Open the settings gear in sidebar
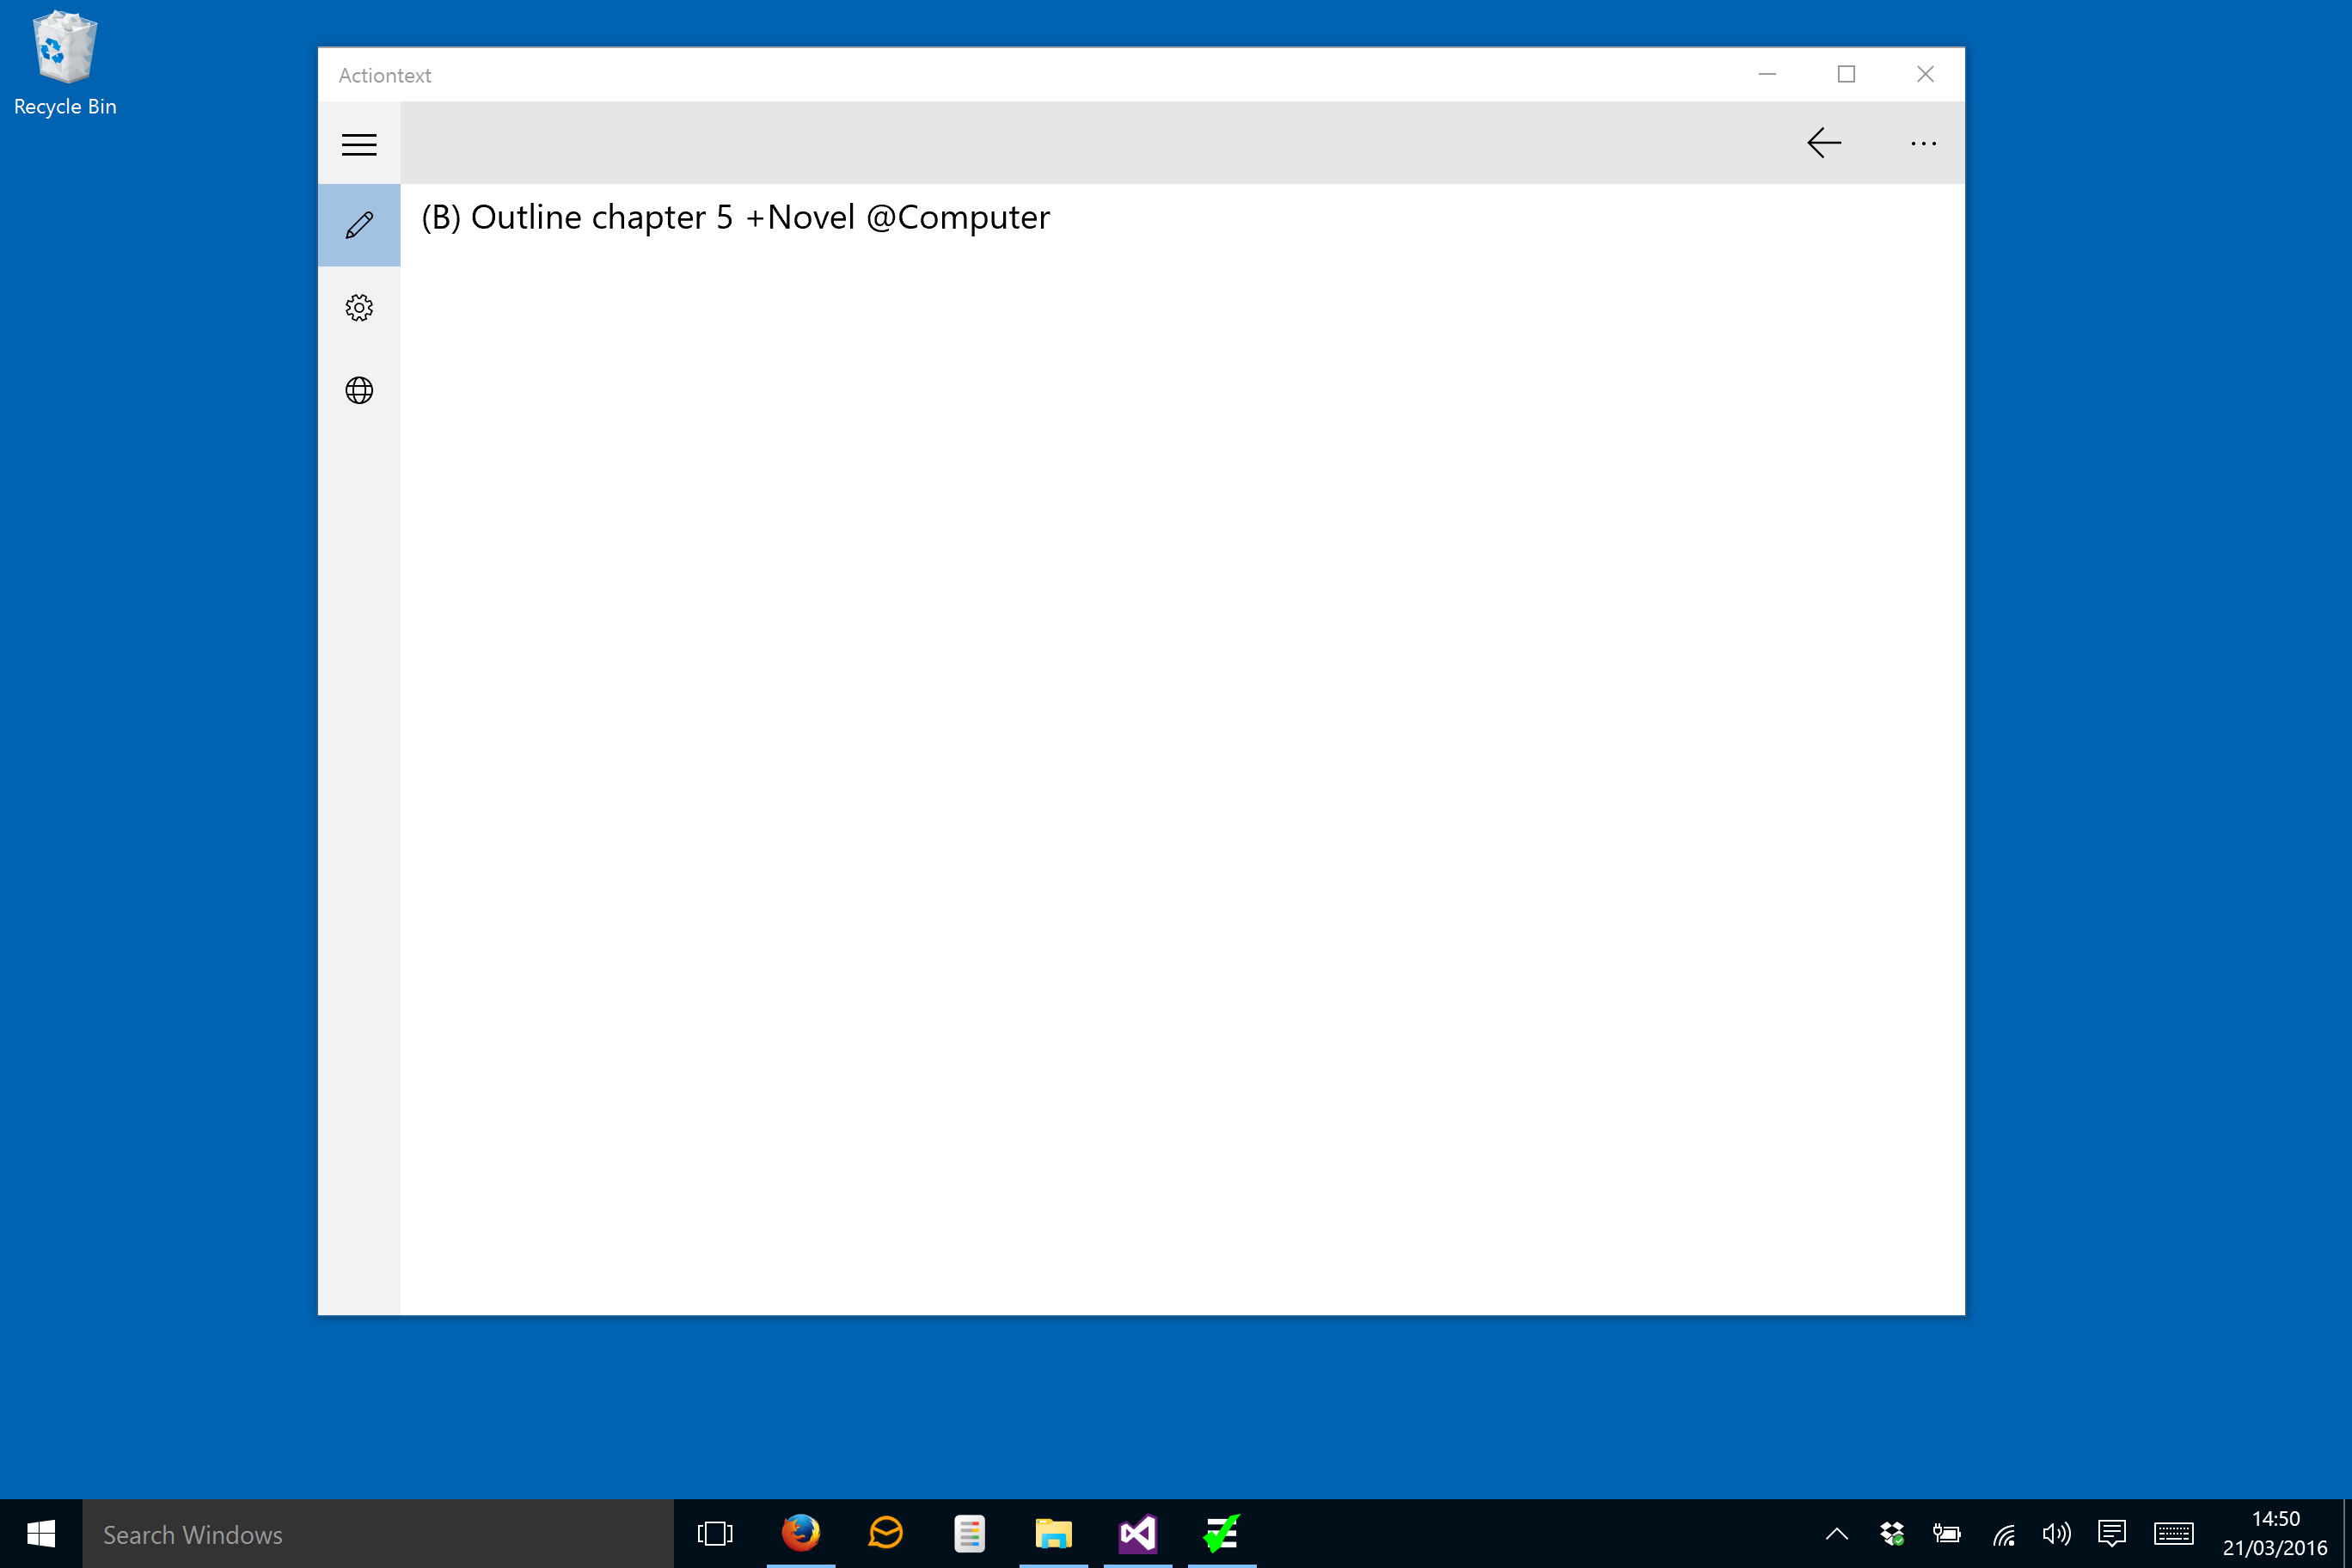The image size is (2352, 1568). (x=359, y=307)
